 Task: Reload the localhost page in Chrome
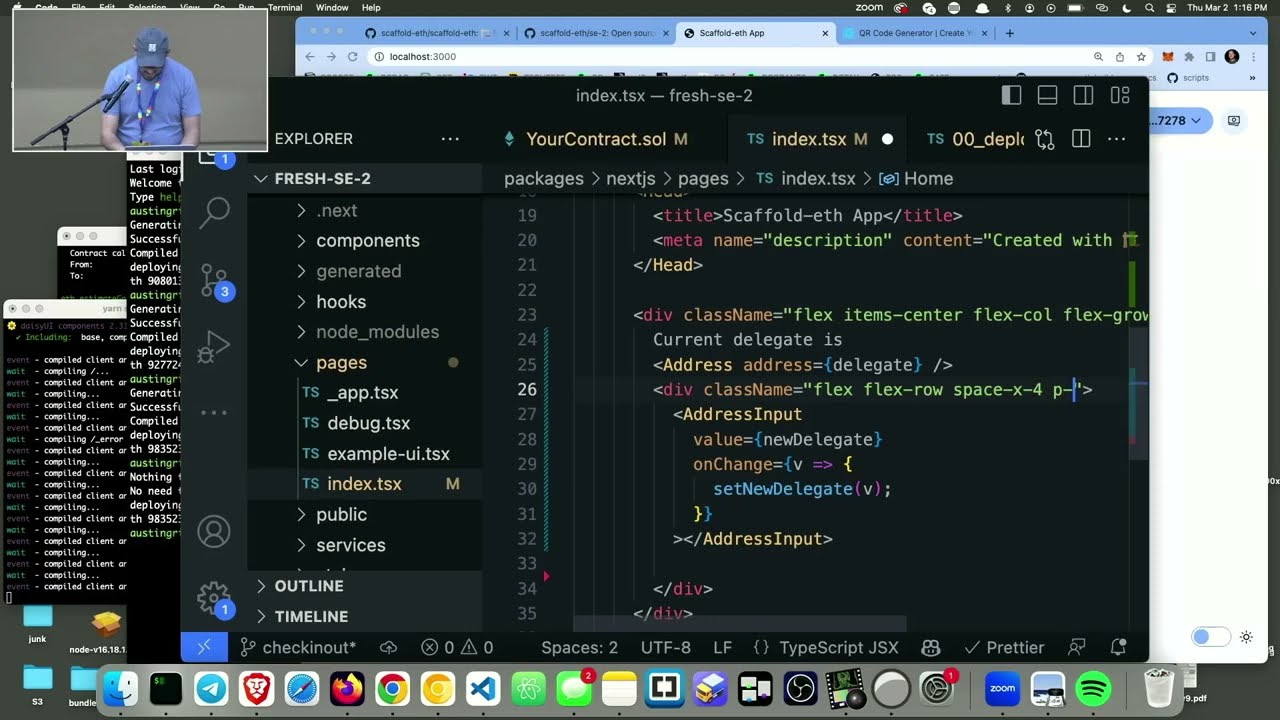point(353,57)
